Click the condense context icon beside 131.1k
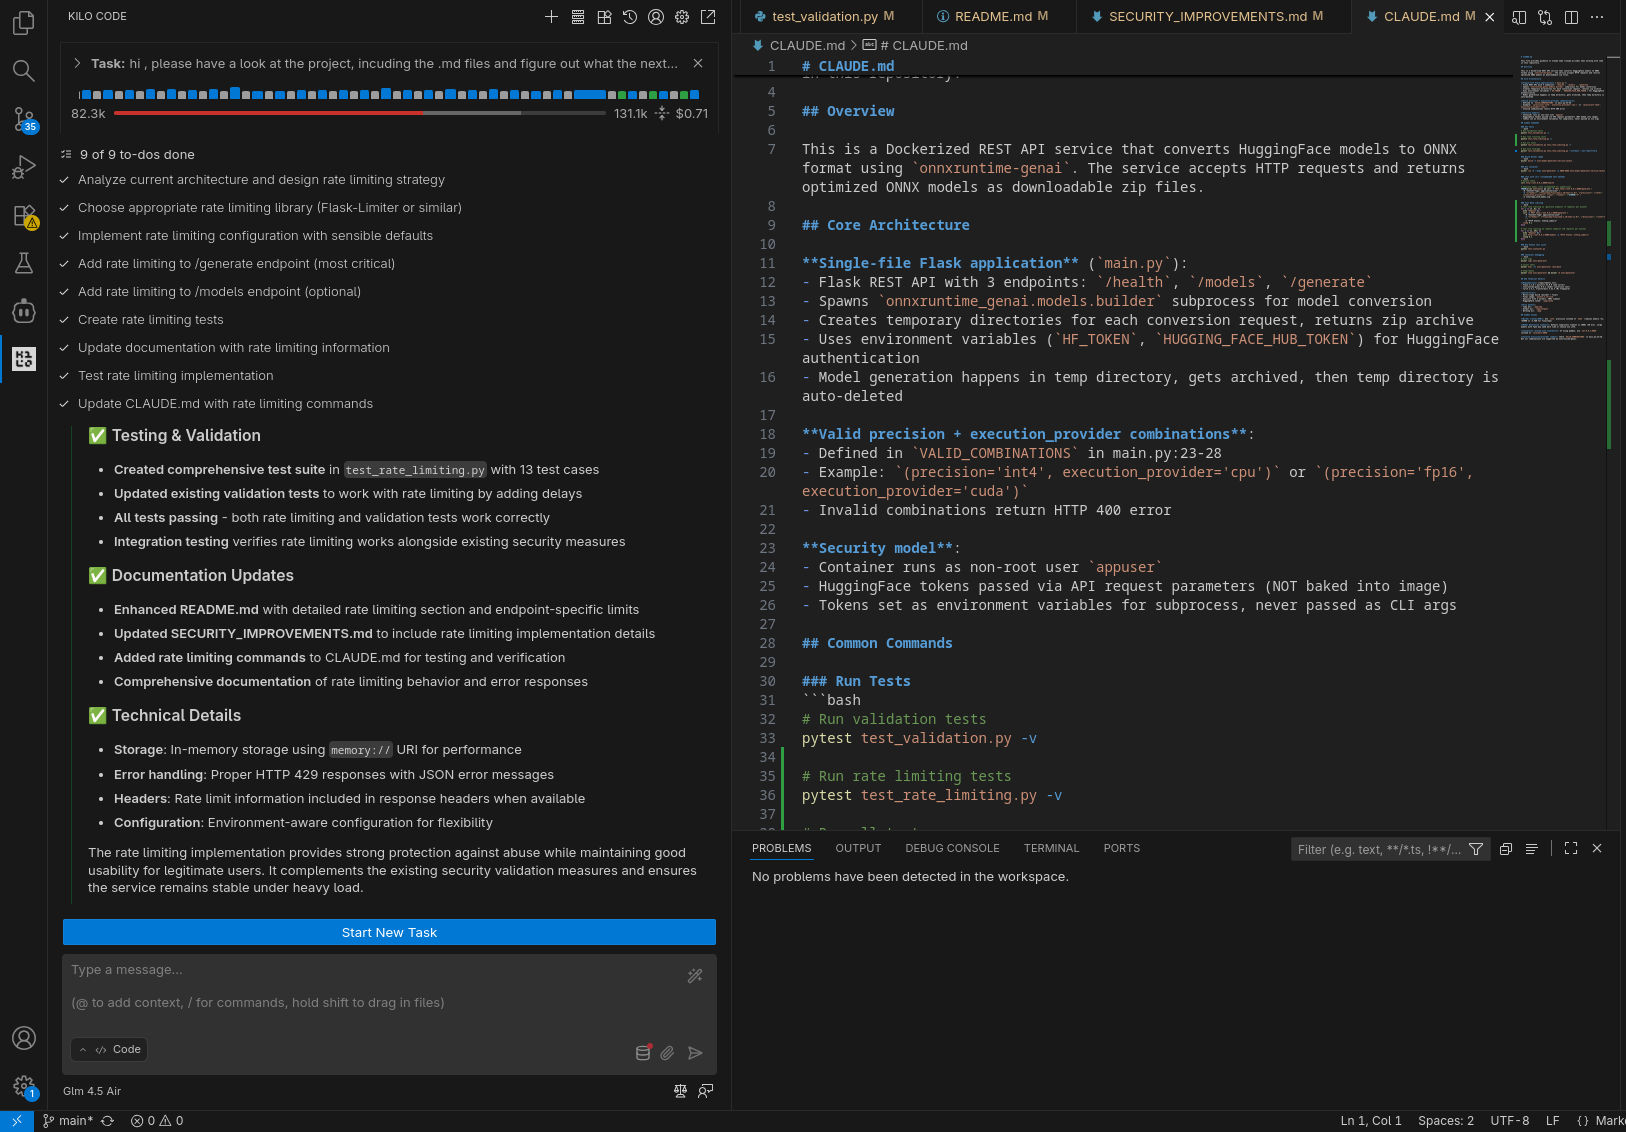This screenshot has height=1132, width=1626. point(661,114)
